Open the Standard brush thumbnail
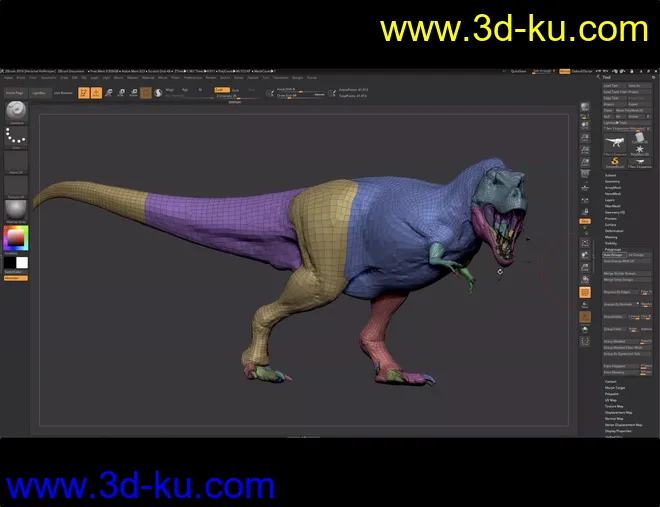Viewport: 660px width, 507px height. point(15,113)
